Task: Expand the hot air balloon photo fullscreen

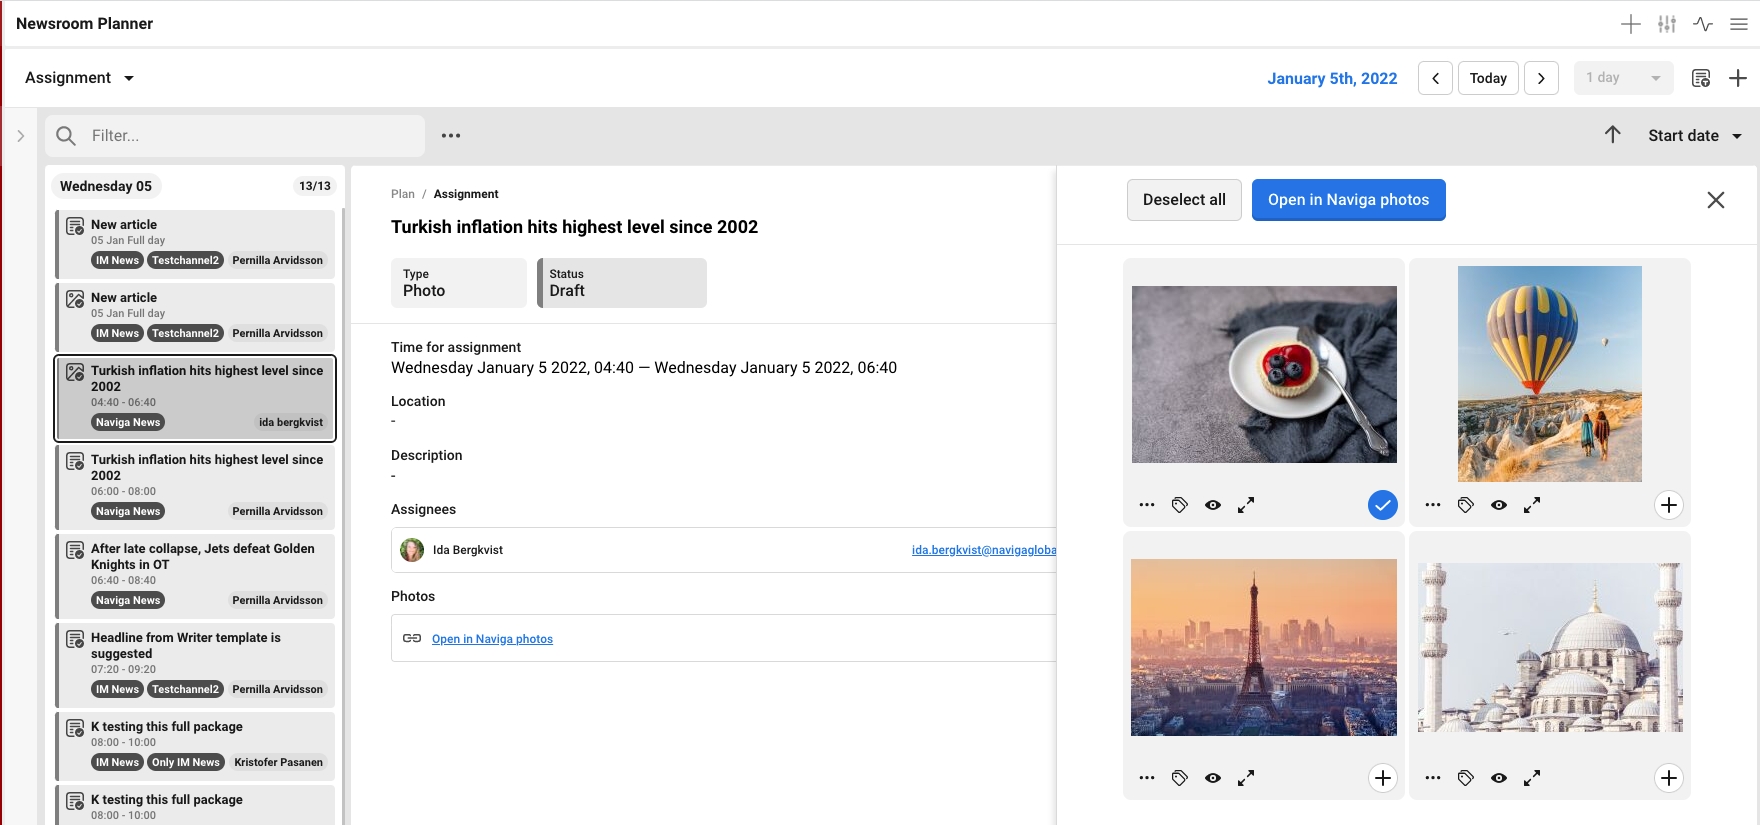Action: 1532,505
